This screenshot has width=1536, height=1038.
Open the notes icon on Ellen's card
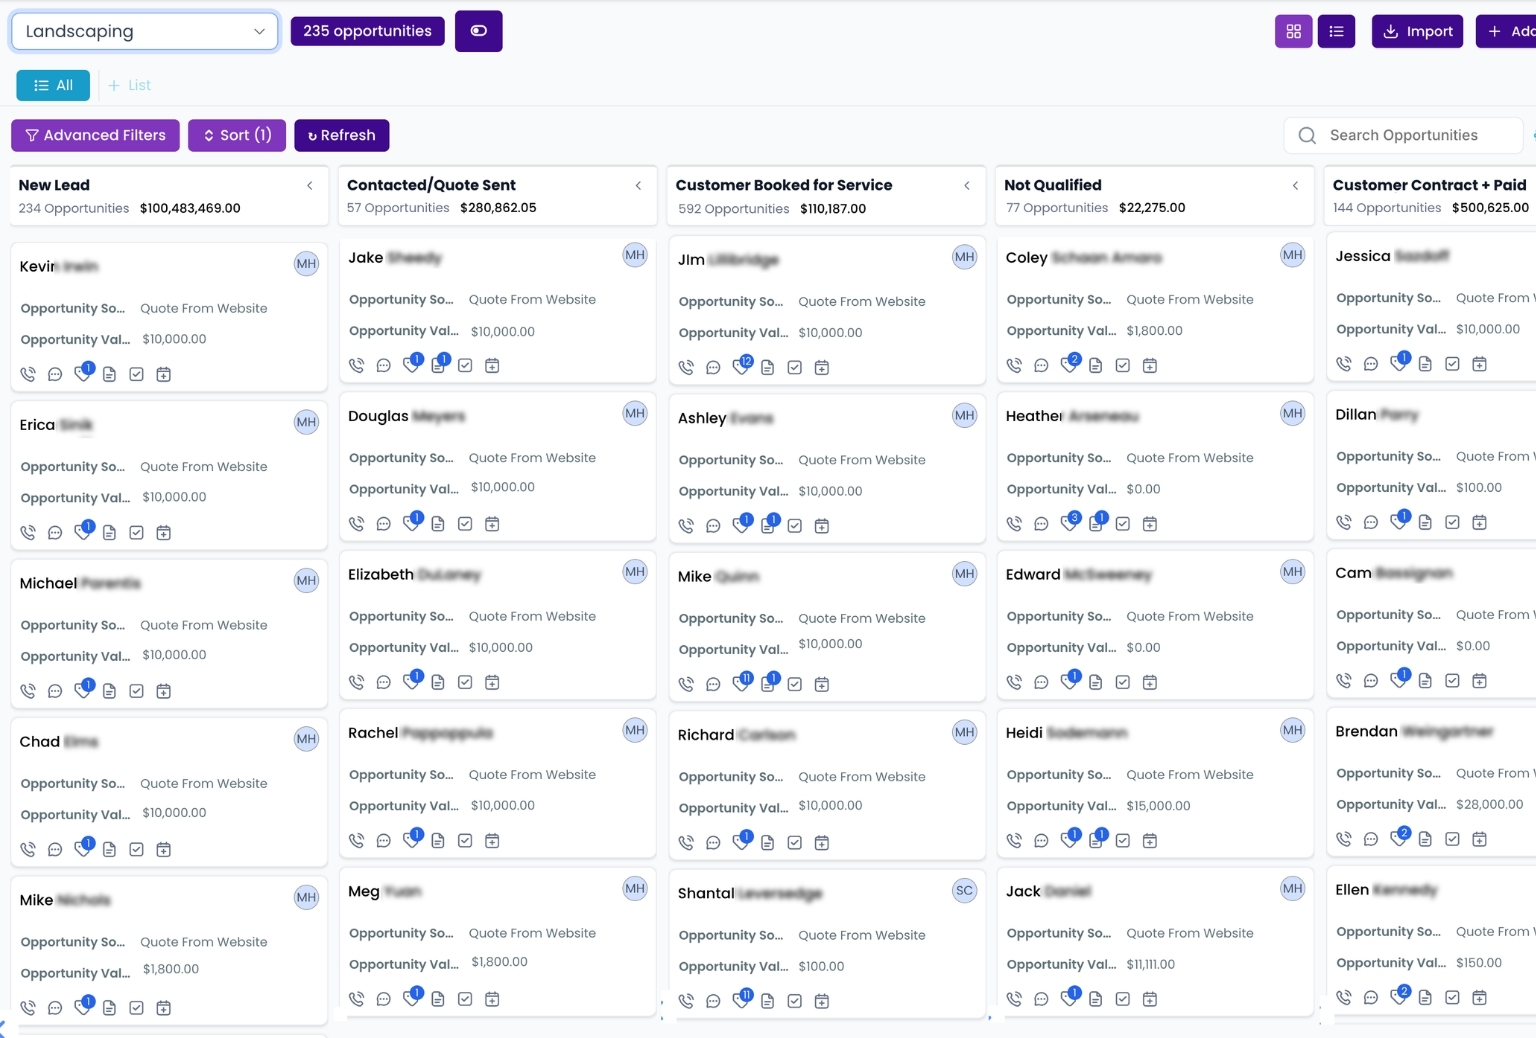[x=1425, y=997]
